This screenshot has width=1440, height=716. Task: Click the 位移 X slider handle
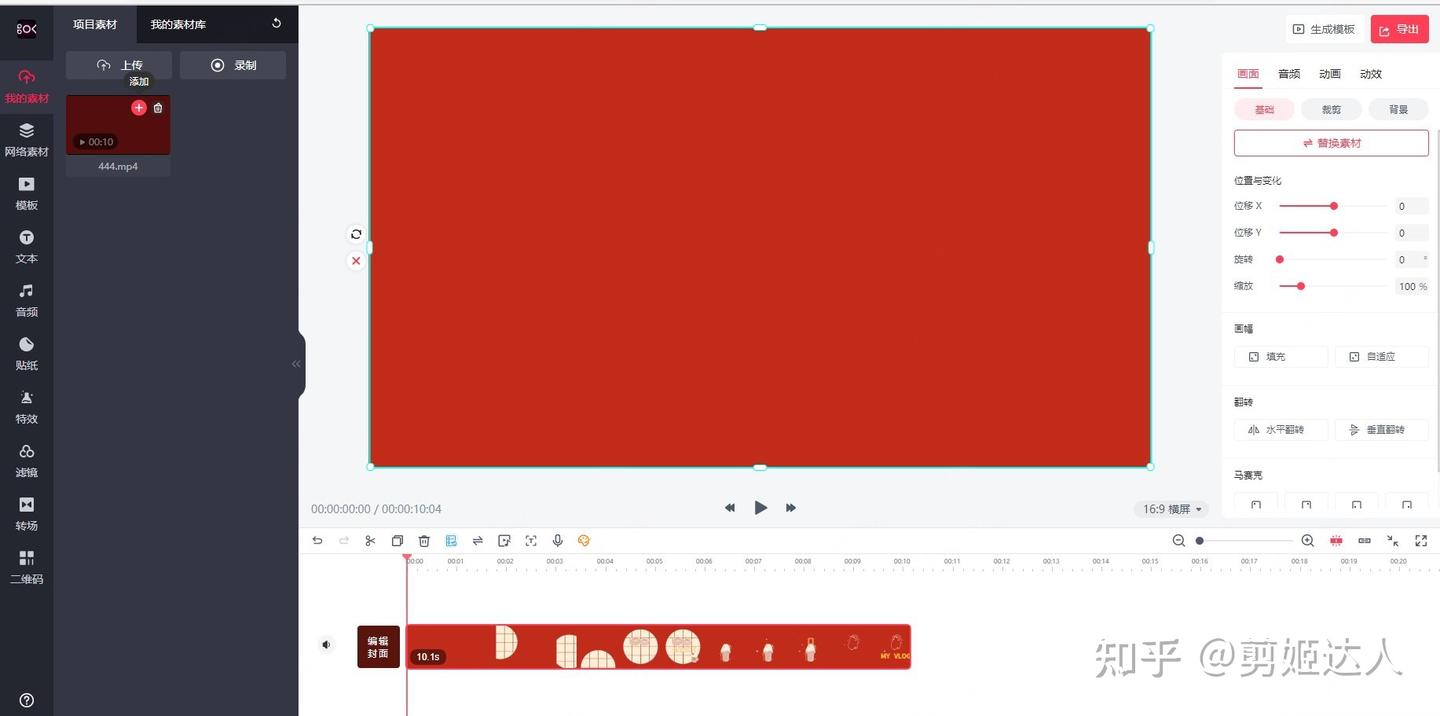point(1334,206)
